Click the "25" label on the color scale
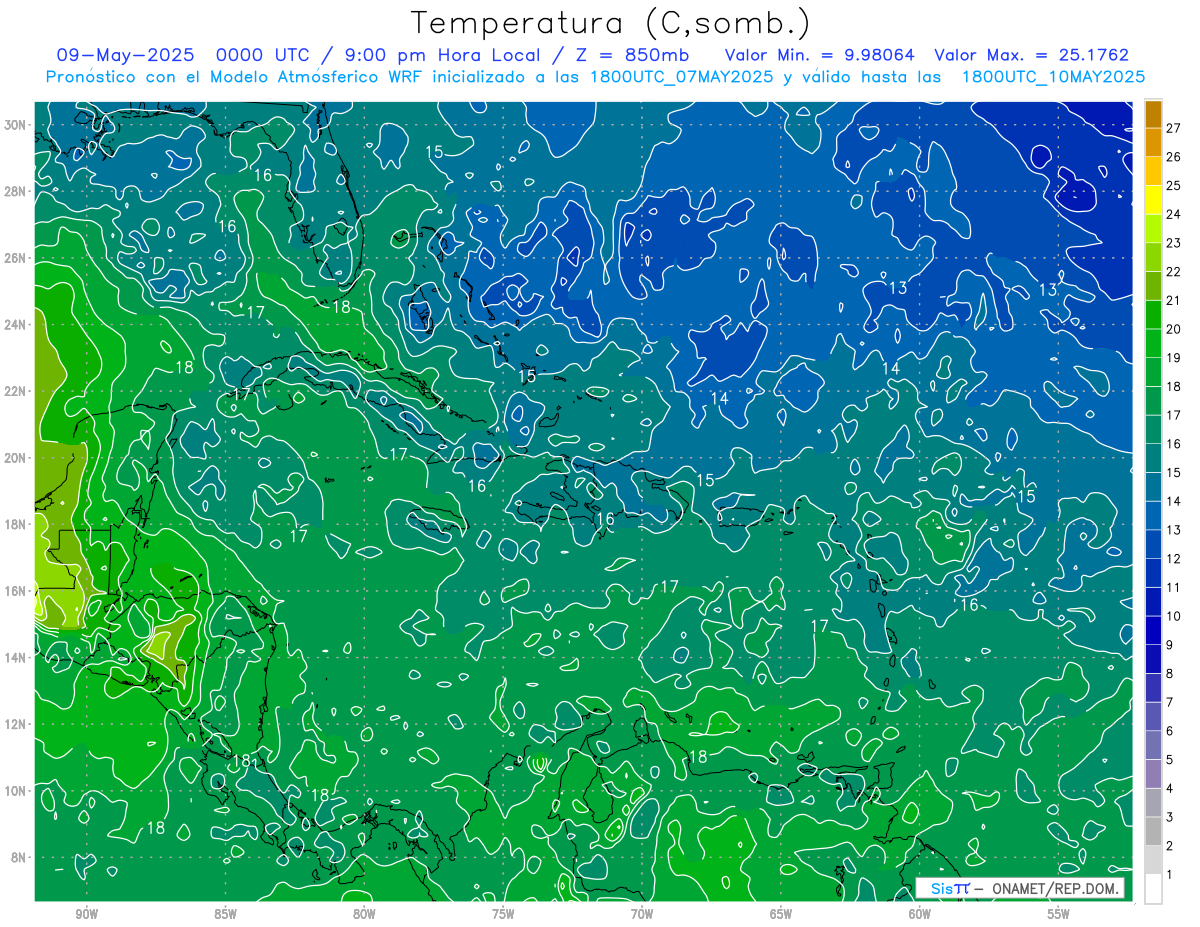Image resolution: width=1200 pixels, height=927 pixels. pyautogui.click(x=1173, y=185)
